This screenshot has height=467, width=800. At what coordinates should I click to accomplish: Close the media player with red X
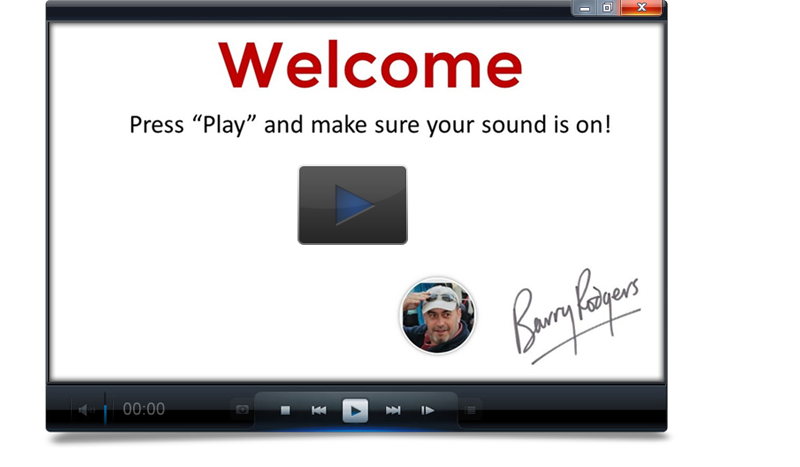(x=642, y=8)
